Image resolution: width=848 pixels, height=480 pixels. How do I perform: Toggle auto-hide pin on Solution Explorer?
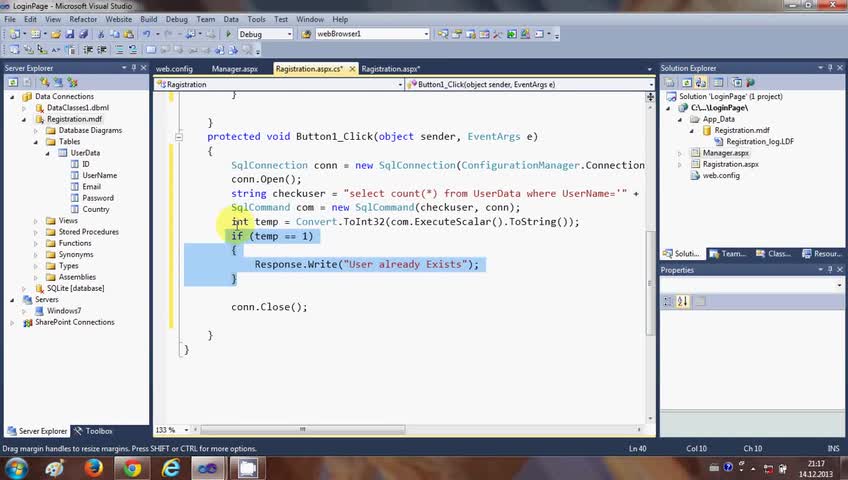[830, 68]
